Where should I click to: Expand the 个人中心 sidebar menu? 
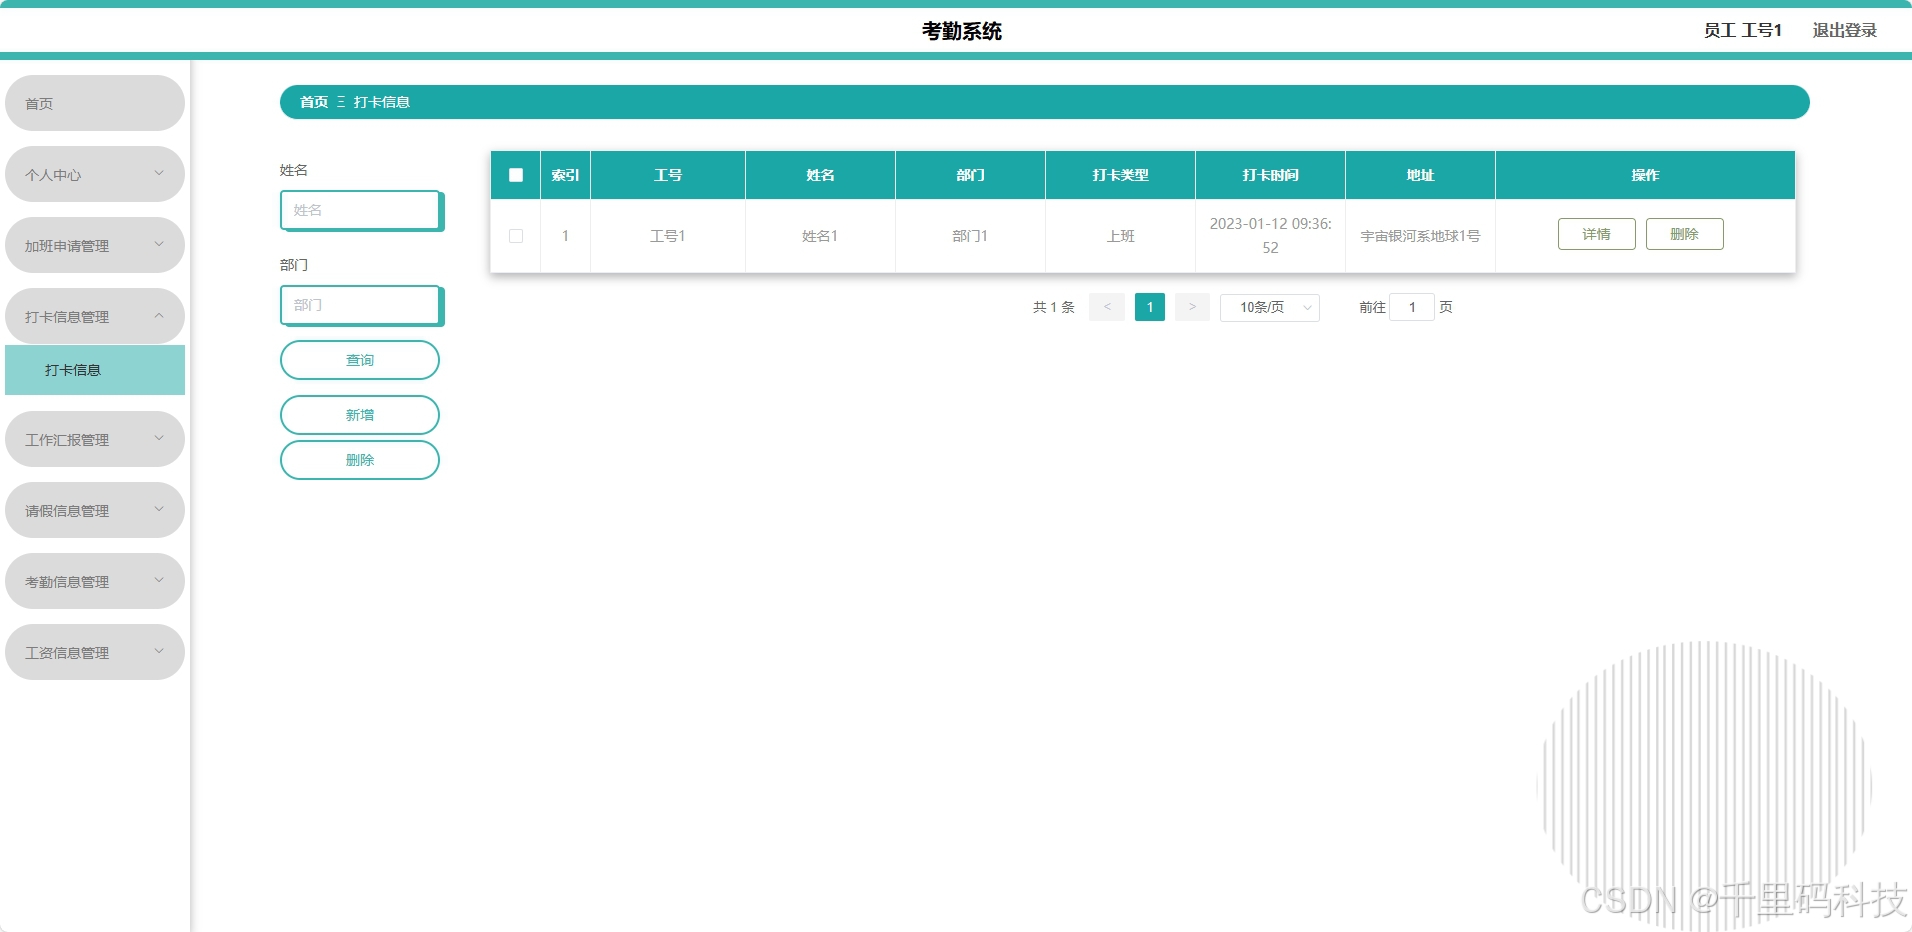pos(95,174)
